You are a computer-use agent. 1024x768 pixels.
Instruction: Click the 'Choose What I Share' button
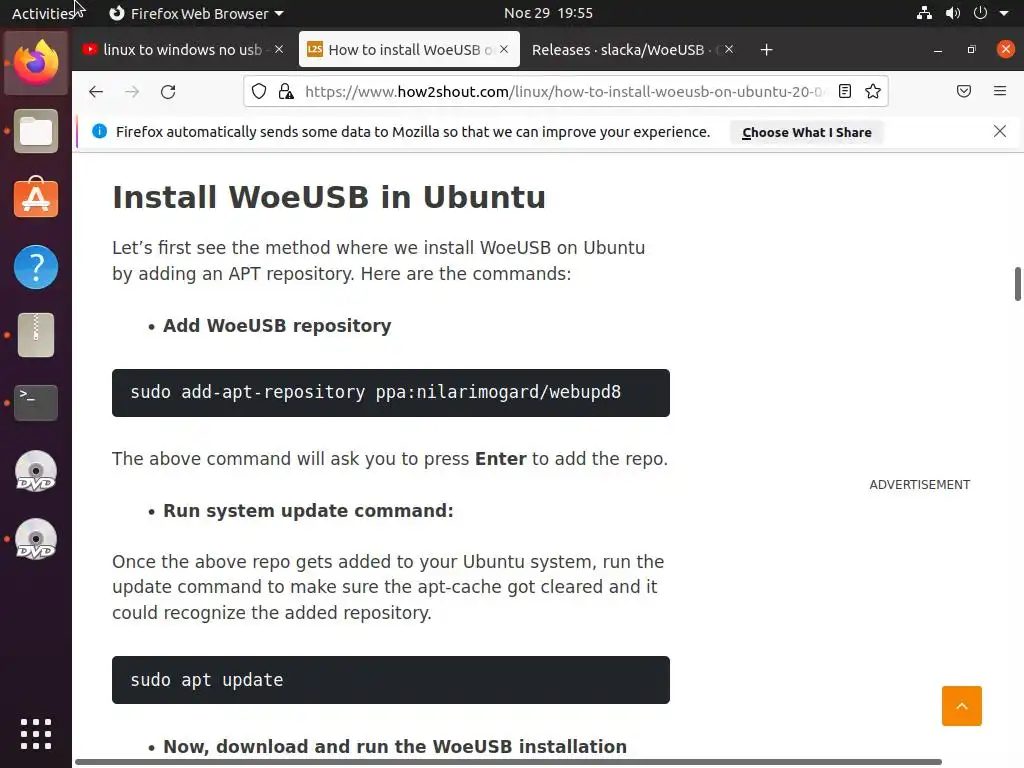tap(807, 133)
